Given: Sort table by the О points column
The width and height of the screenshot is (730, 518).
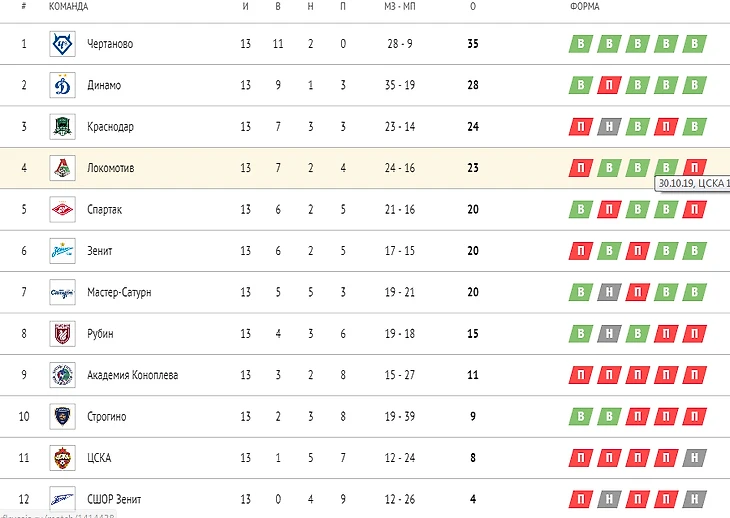Looking at the screenshot, I should (472, 7).
